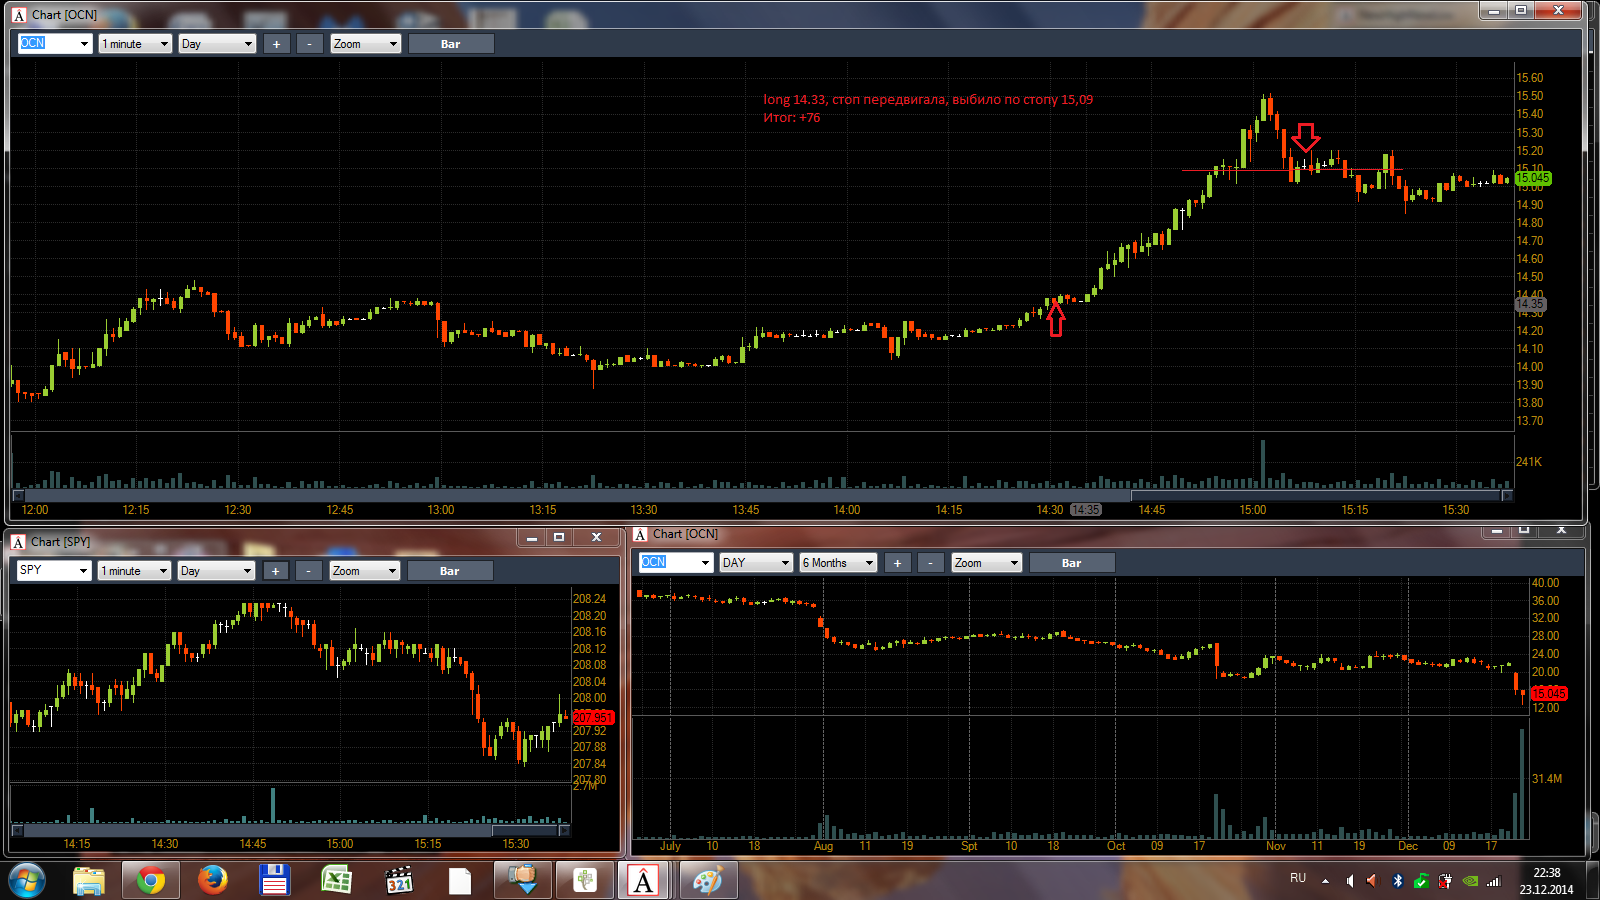Image resolution: width=1600 pixels, height=900 pixels.
Task: Open the Bluetooth tray icon
Action: tap(1398, 881)
